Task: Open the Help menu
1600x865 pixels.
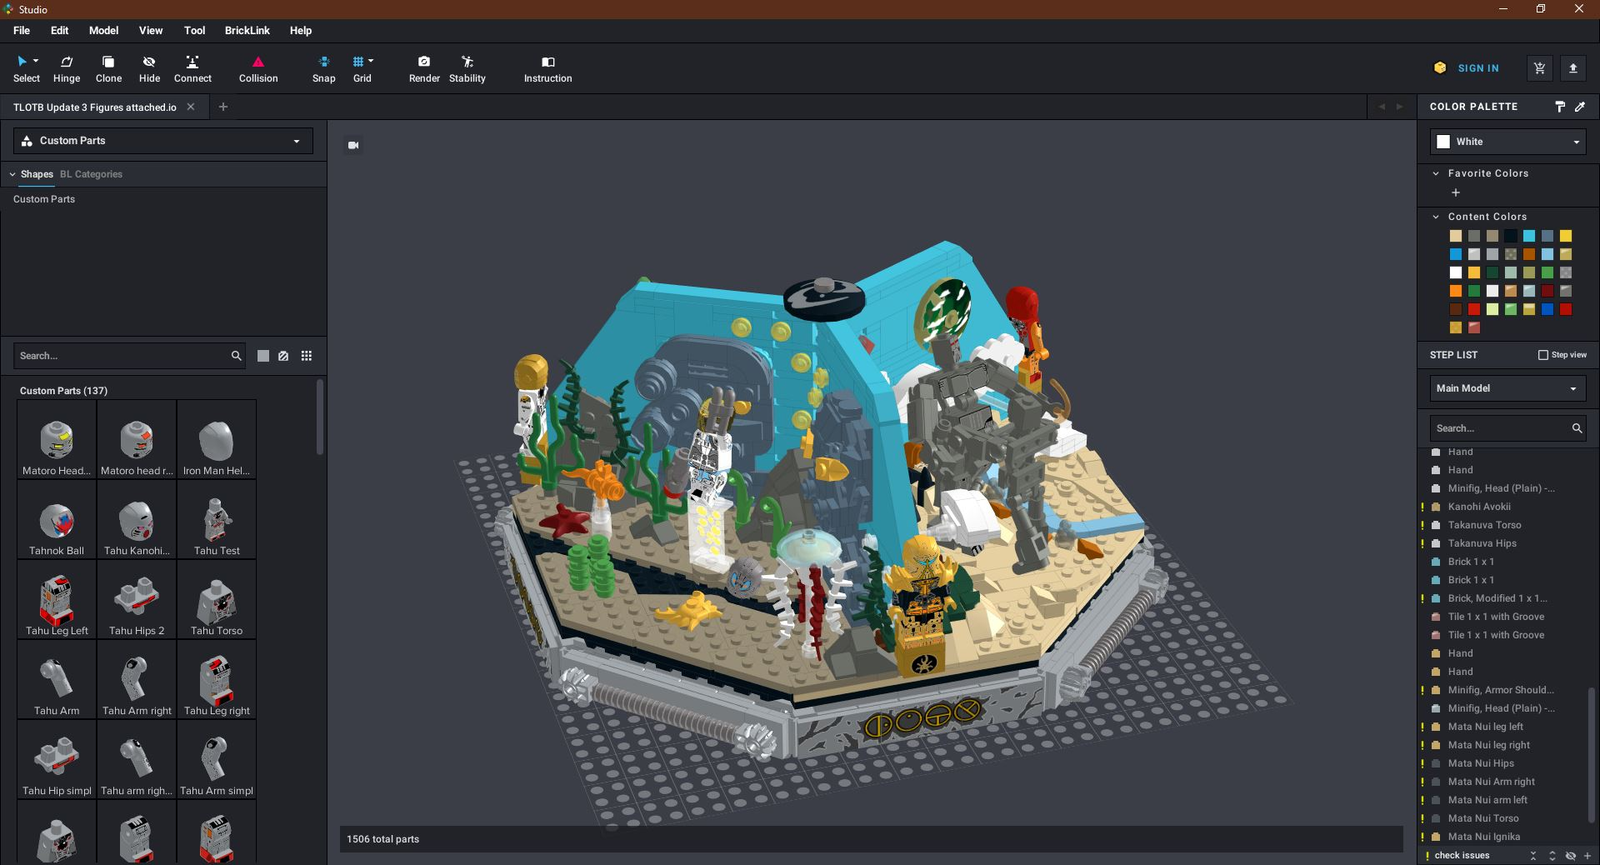Action: tap(301, 30)
